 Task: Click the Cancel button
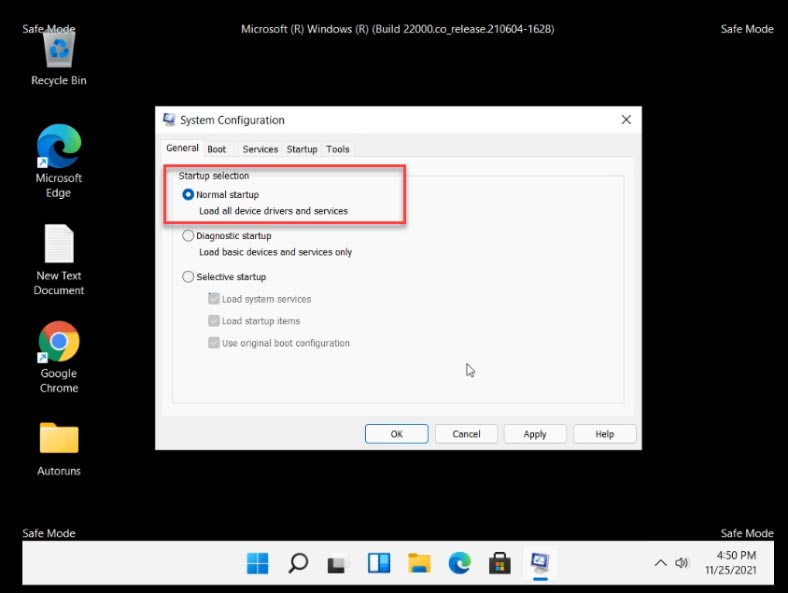(466, 434)
